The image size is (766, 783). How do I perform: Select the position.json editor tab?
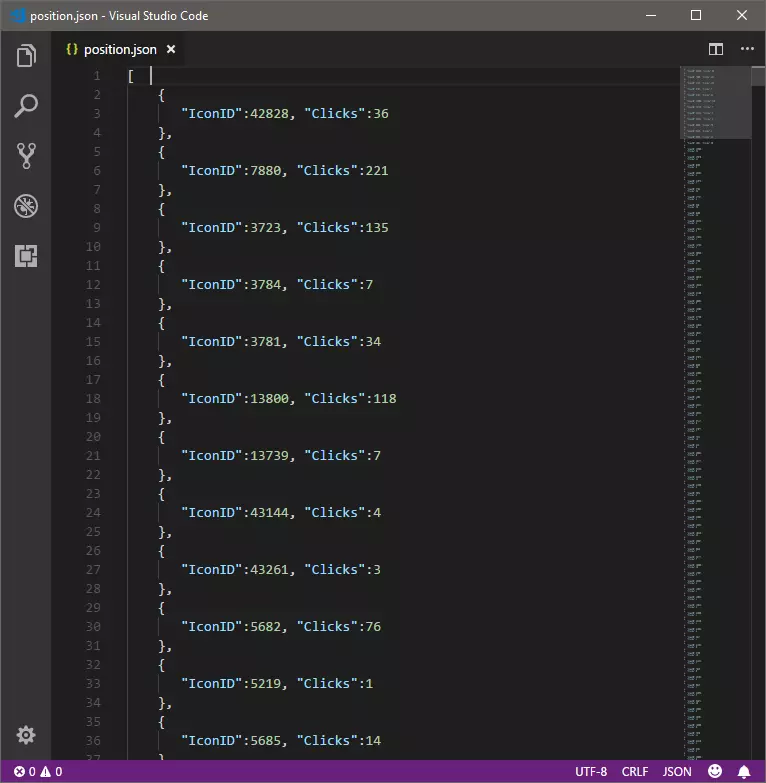120,49
